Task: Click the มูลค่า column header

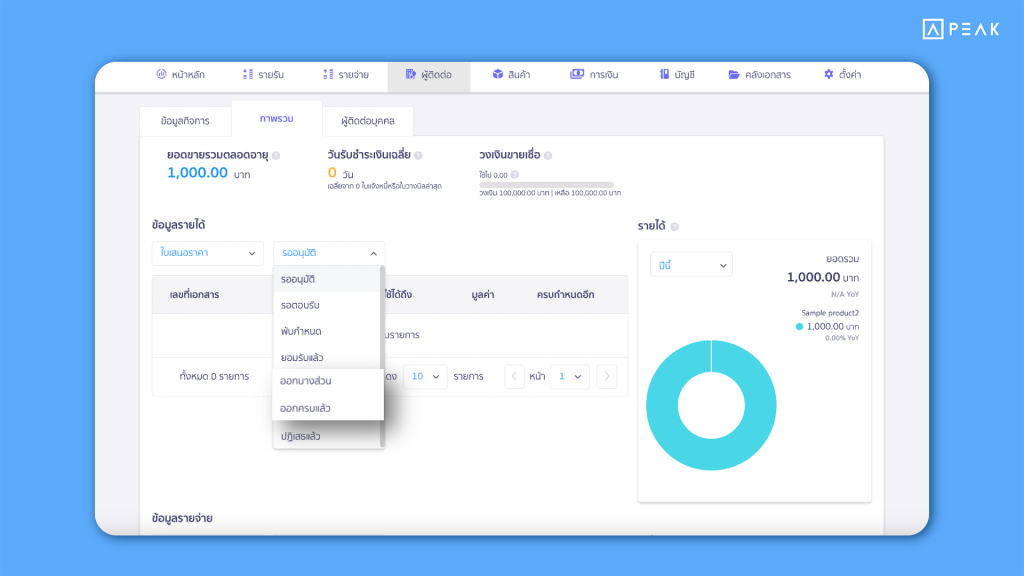Action: pos(483,295)
